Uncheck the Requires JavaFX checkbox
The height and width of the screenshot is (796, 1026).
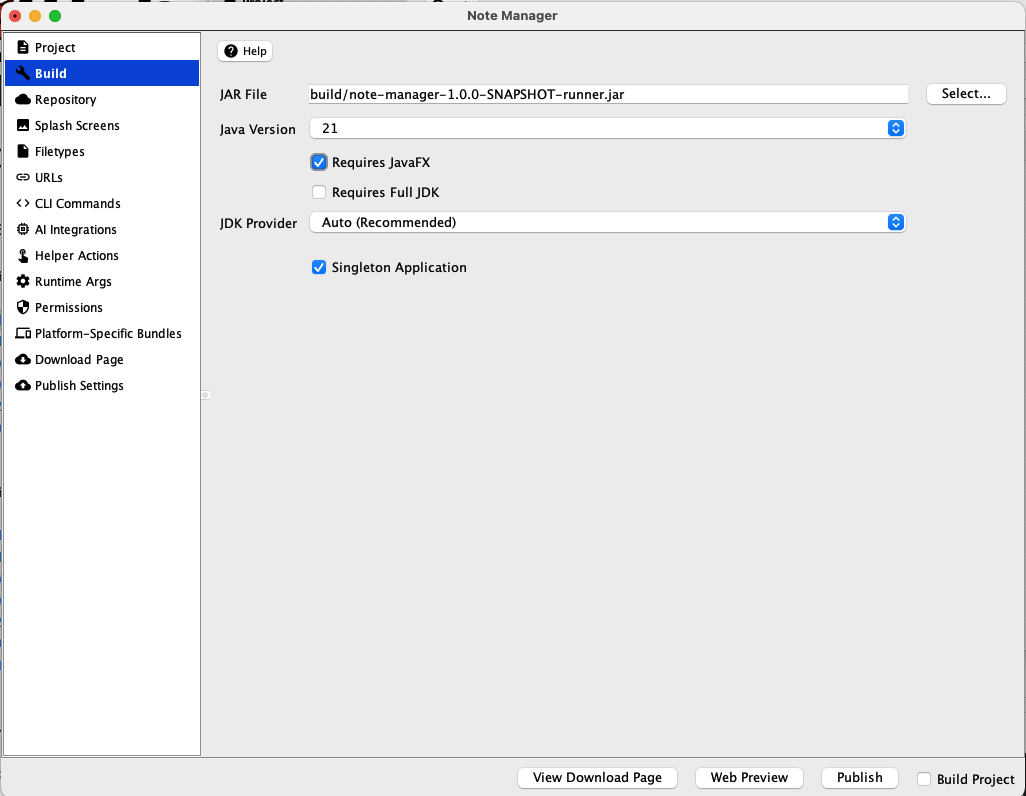(x=319, y=162)
